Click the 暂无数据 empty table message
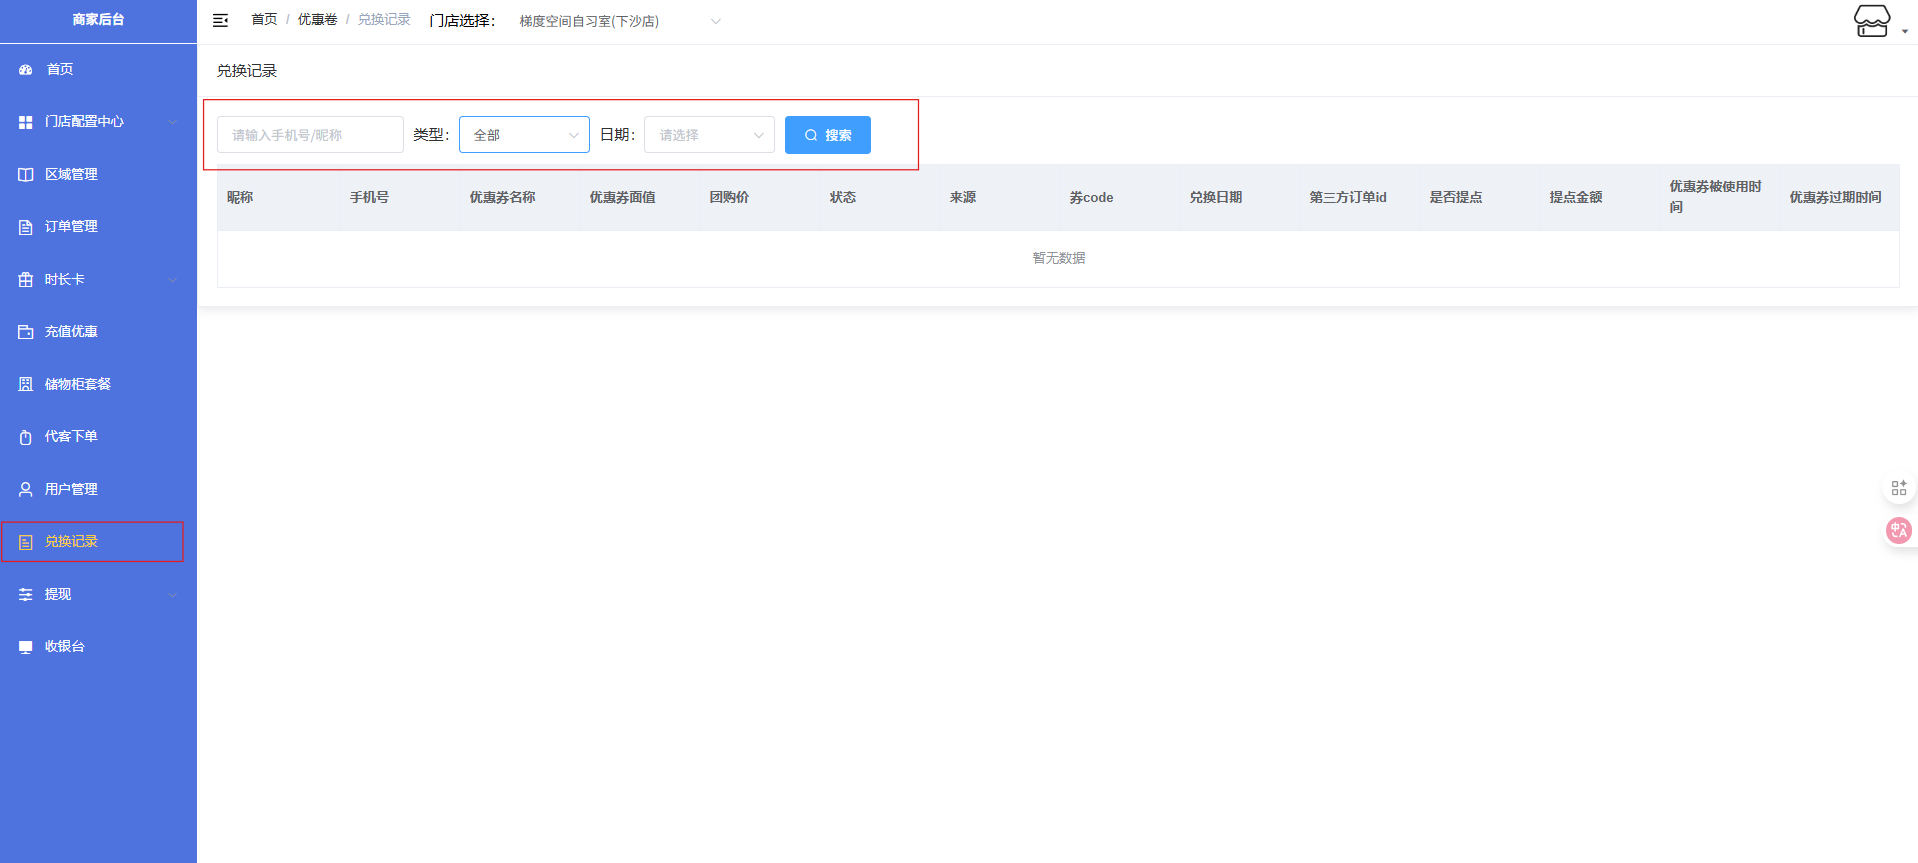This screenshot has height=863, width=1918. point(1058,258)
